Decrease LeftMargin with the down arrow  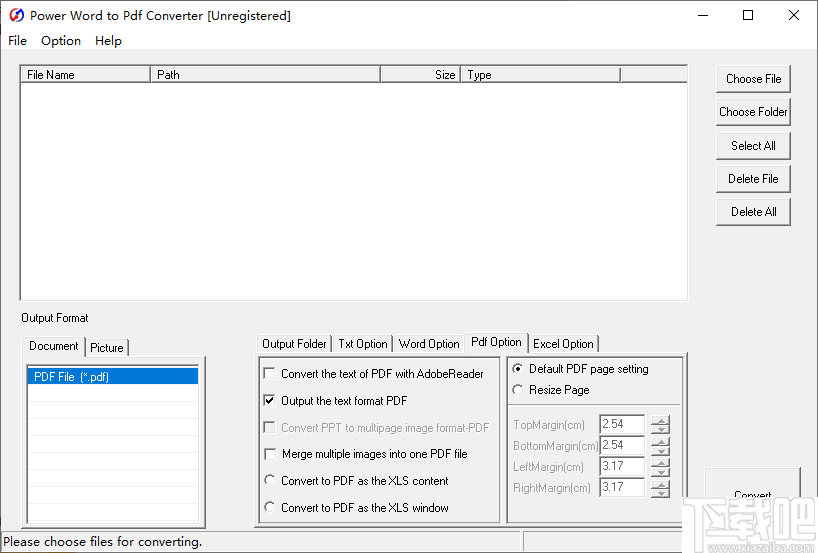click(660, 472)
